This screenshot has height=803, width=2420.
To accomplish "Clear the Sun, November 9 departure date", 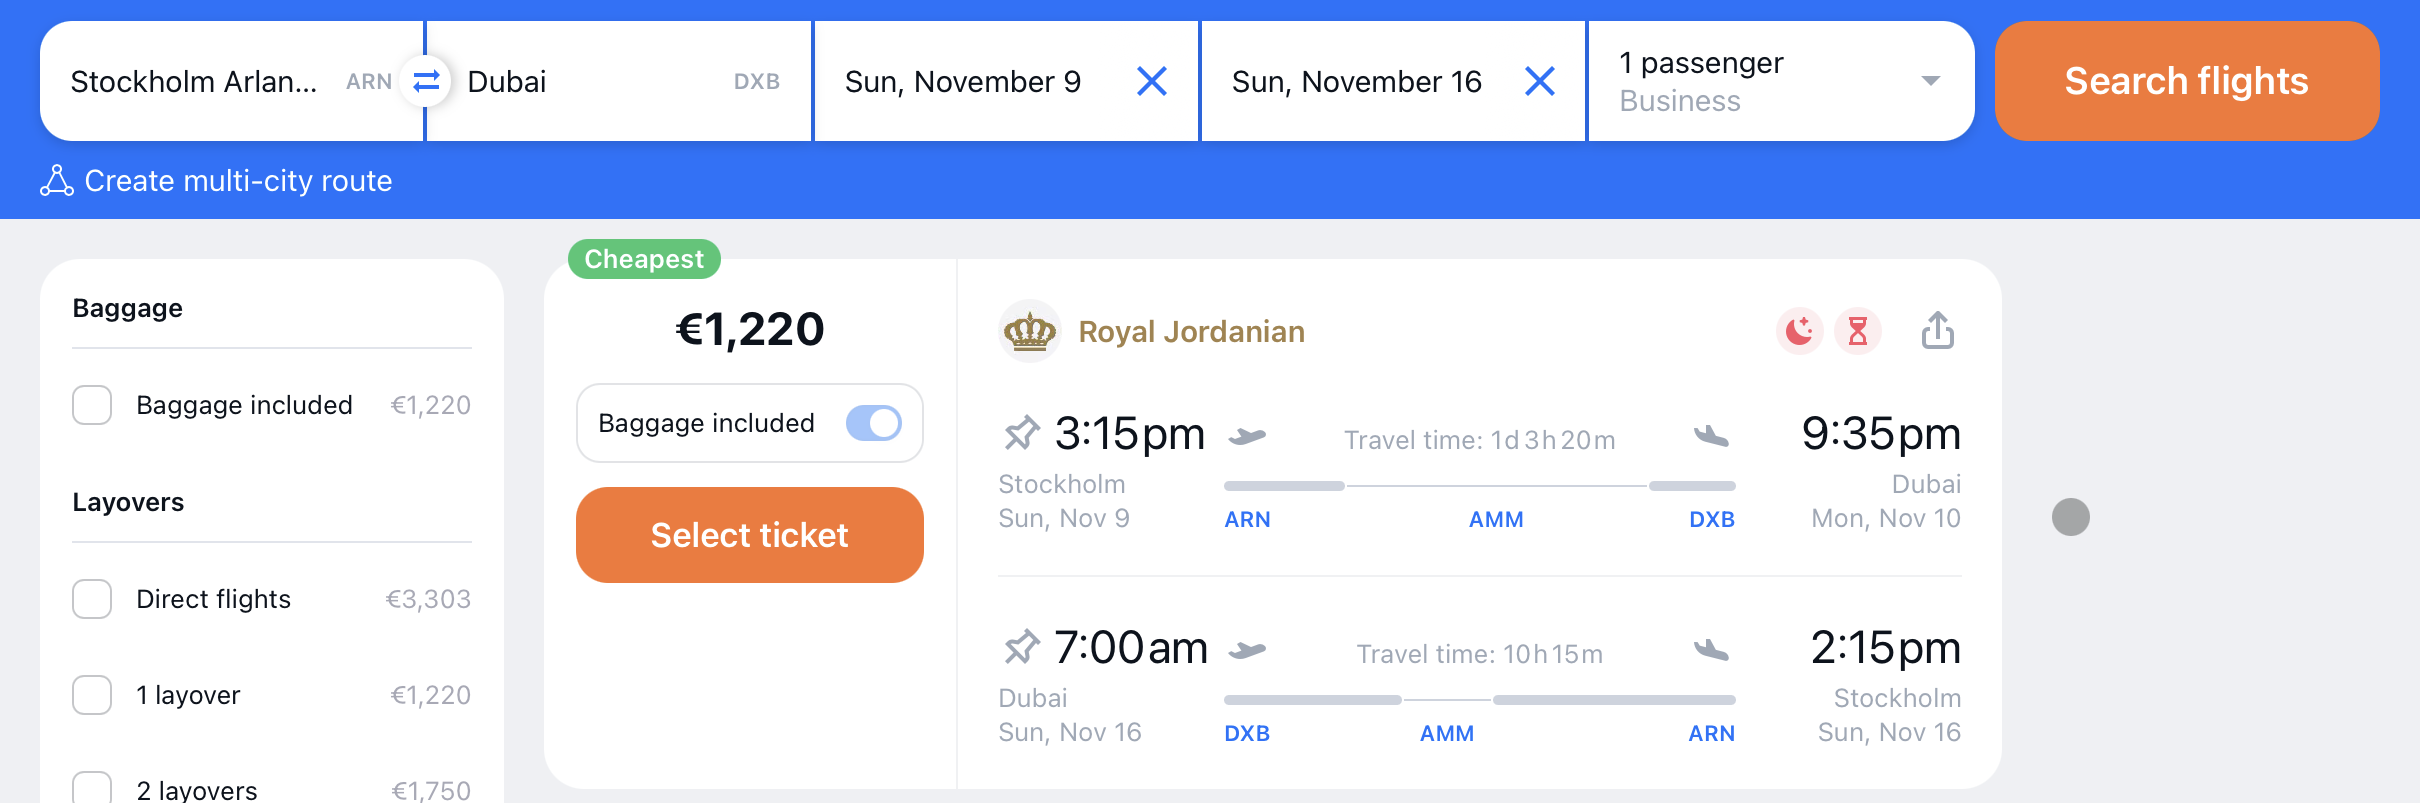I will [1152, 81].
